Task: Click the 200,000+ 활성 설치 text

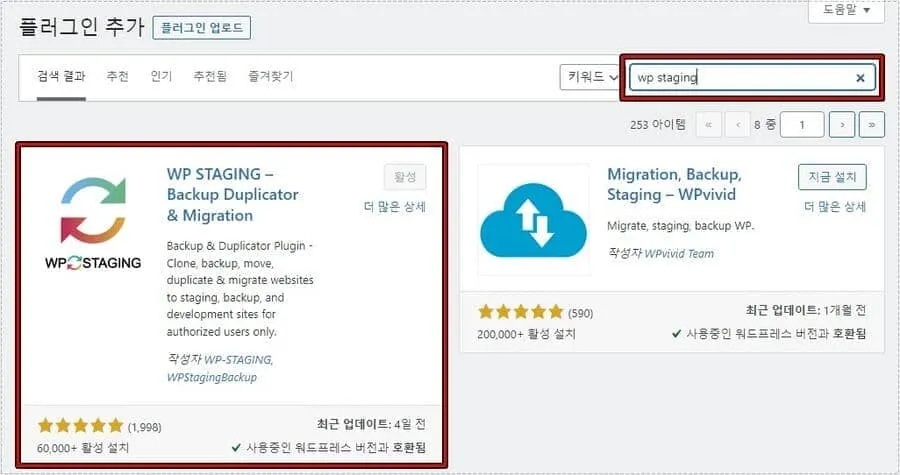Action: click(x=526, y=334)
